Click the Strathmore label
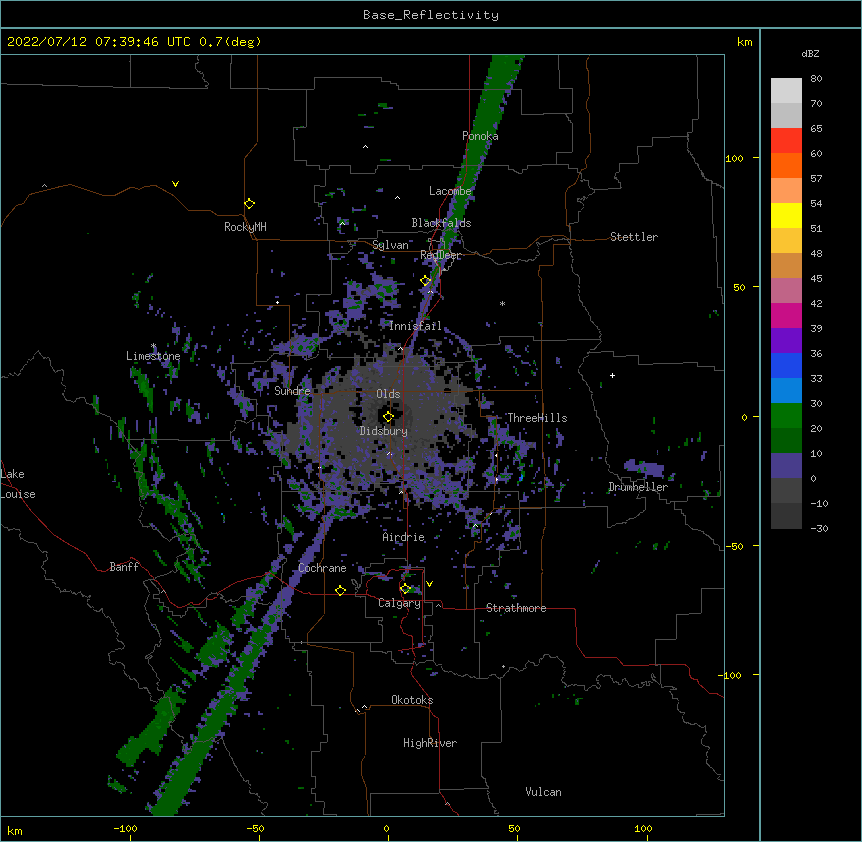The width and height of the screenshot is (862, 842). pyautogui.click(x=516, y=608)
